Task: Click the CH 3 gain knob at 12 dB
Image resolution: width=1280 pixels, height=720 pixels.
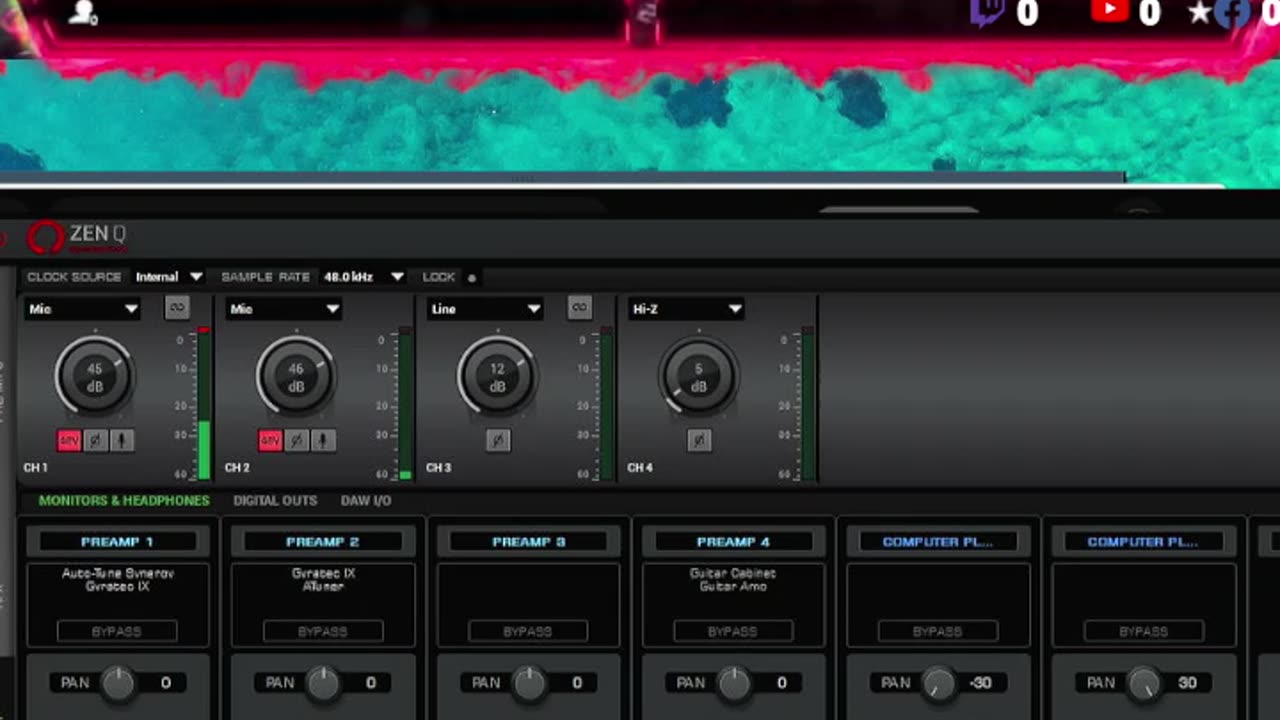Action: 497,376
